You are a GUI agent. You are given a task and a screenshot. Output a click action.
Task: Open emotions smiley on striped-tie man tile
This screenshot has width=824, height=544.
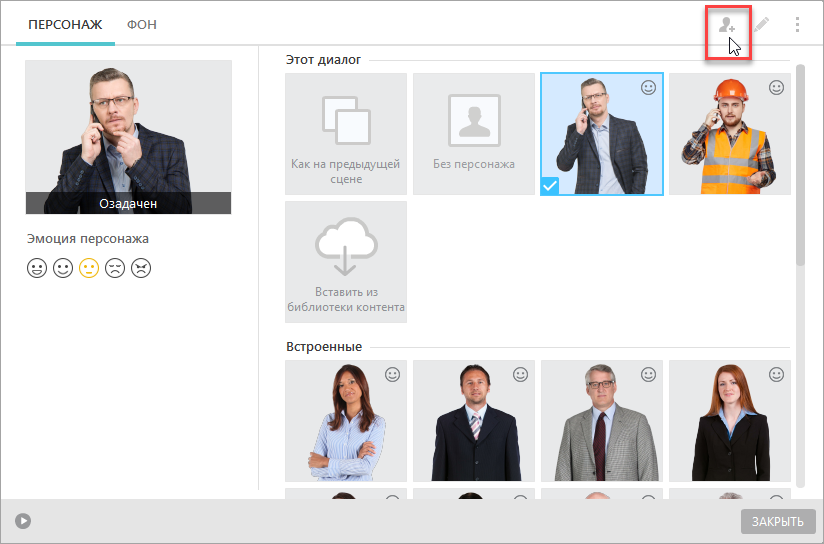521,374
